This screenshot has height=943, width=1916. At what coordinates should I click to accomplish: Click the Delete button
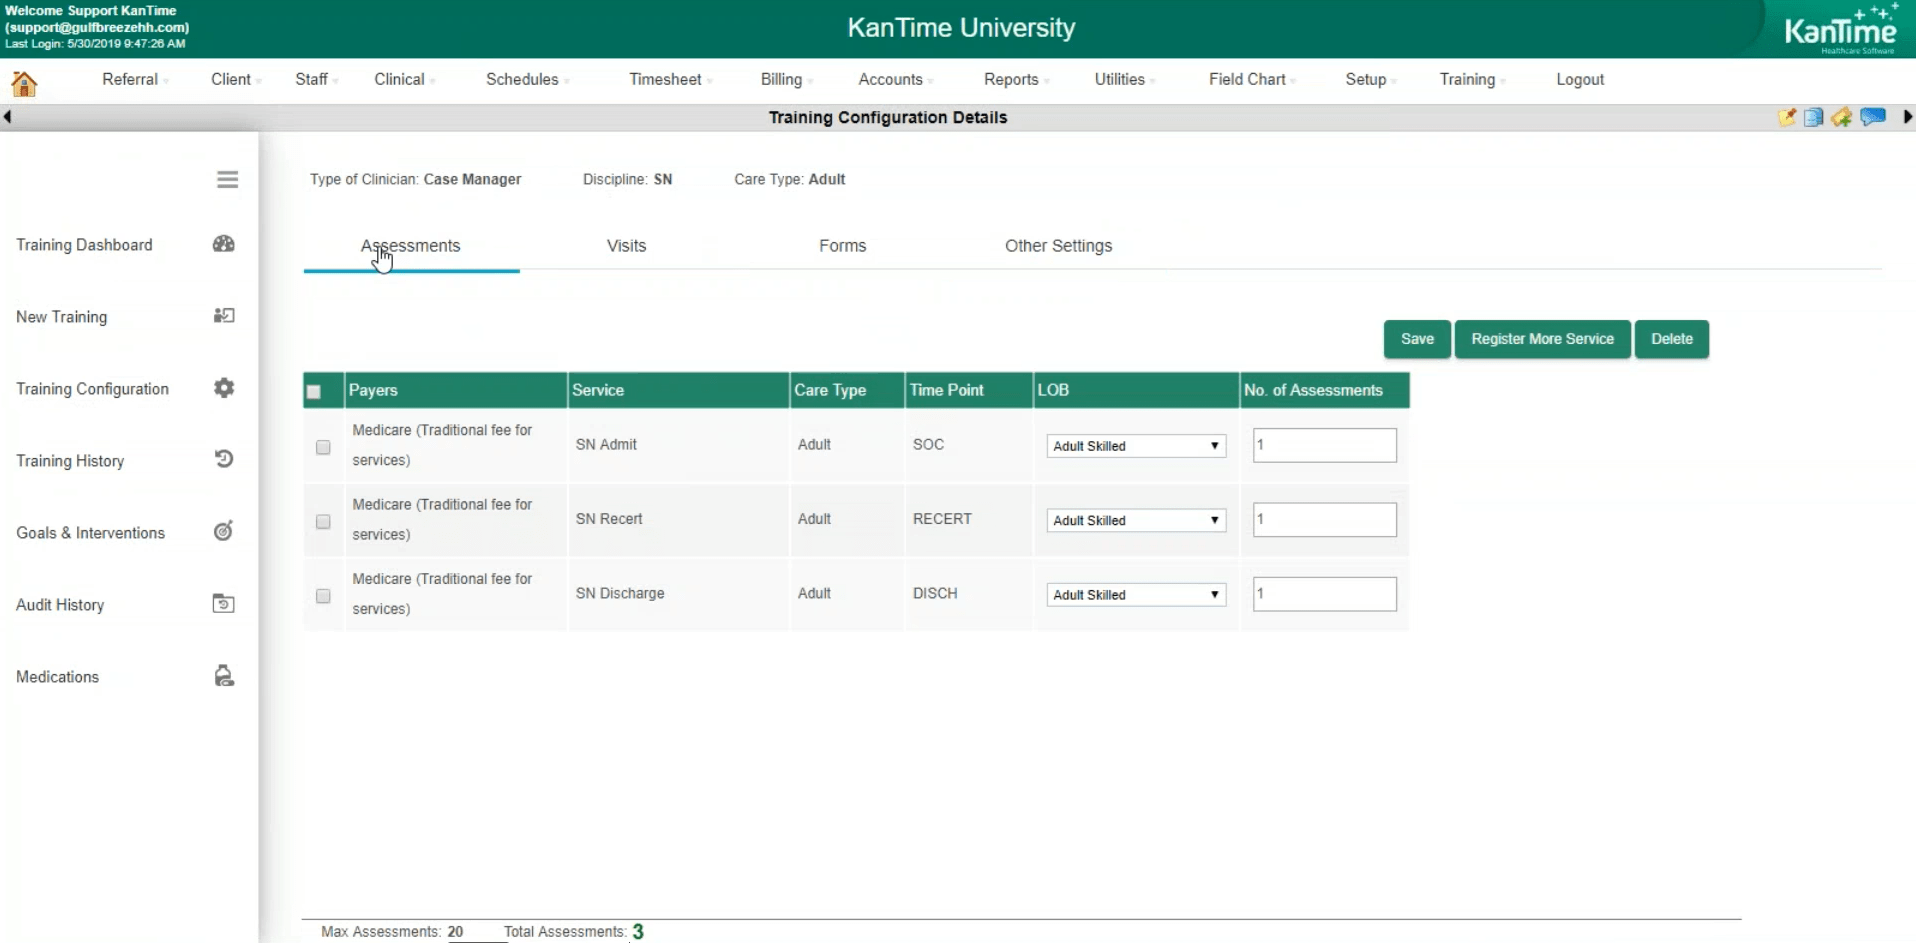point(1672,339)
